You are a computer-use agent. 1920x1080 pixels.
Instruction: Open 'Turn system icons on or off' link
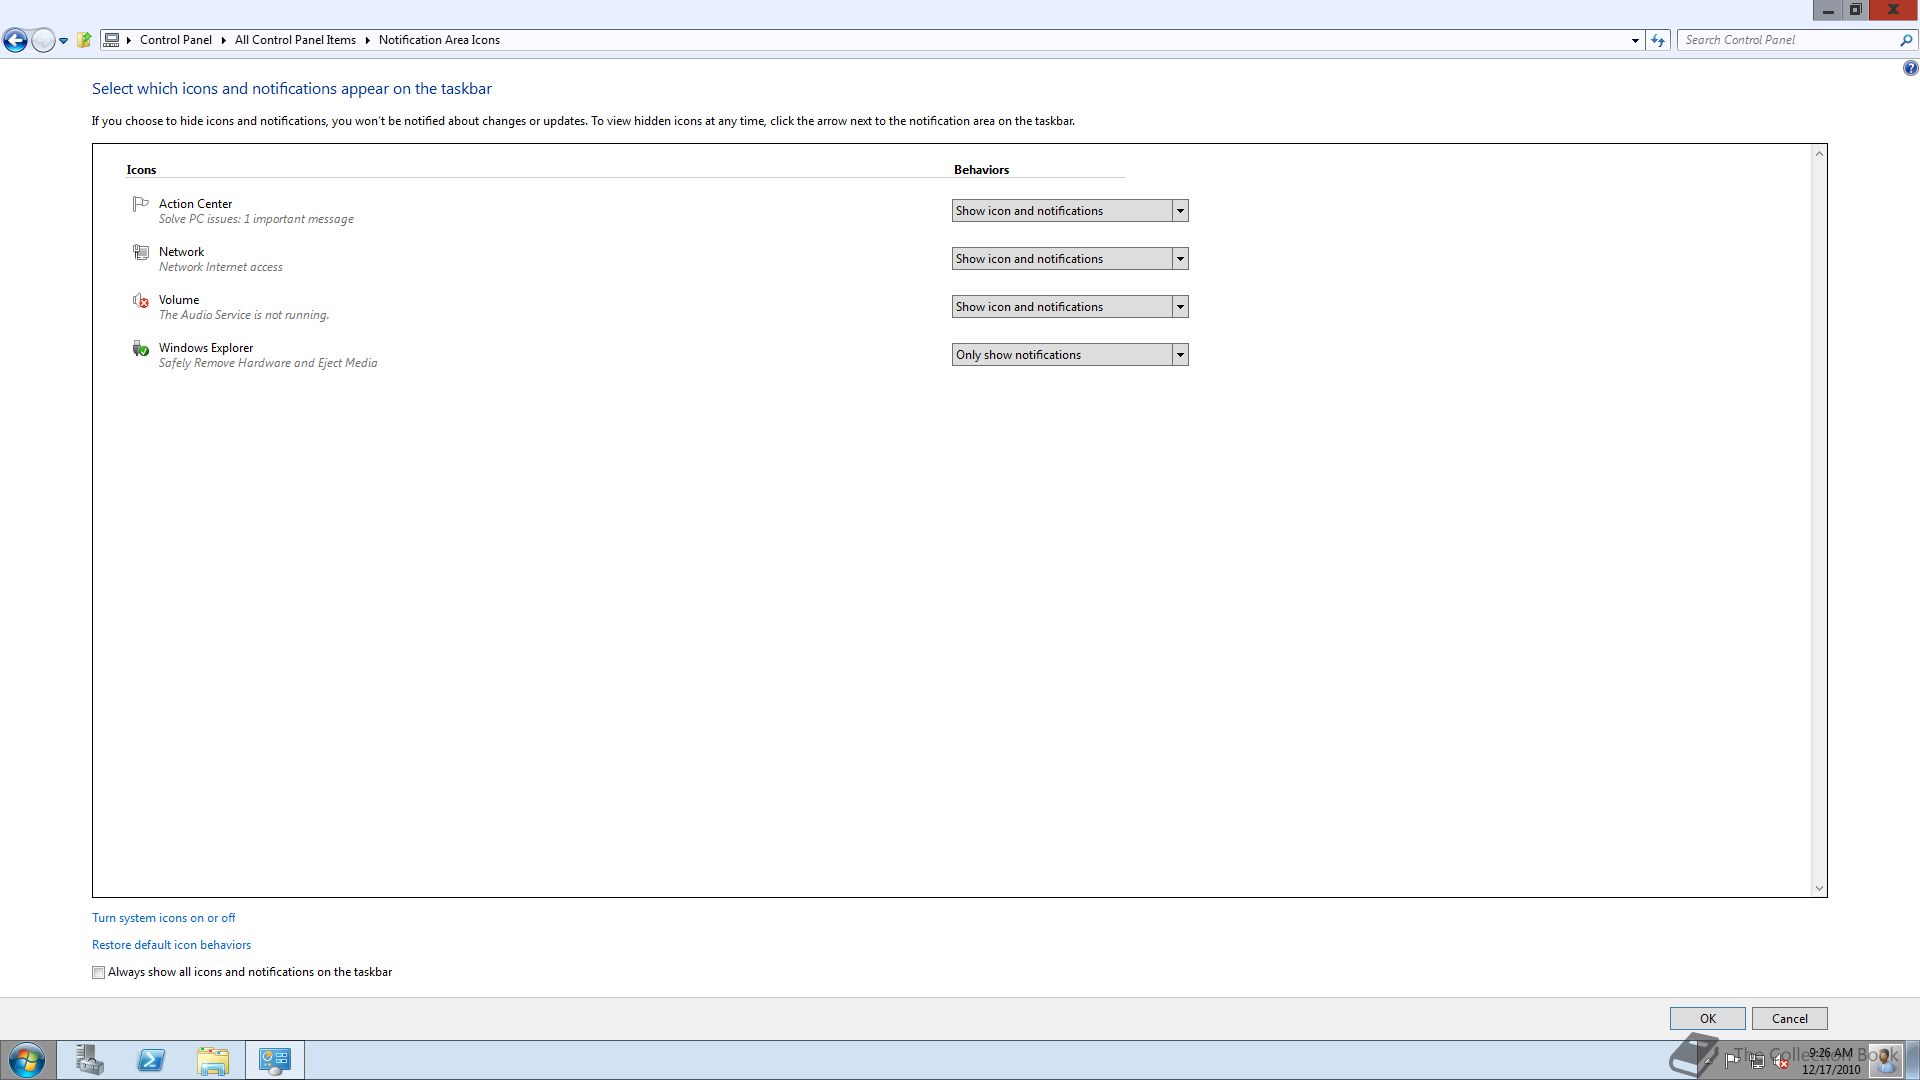pos(164,918)
